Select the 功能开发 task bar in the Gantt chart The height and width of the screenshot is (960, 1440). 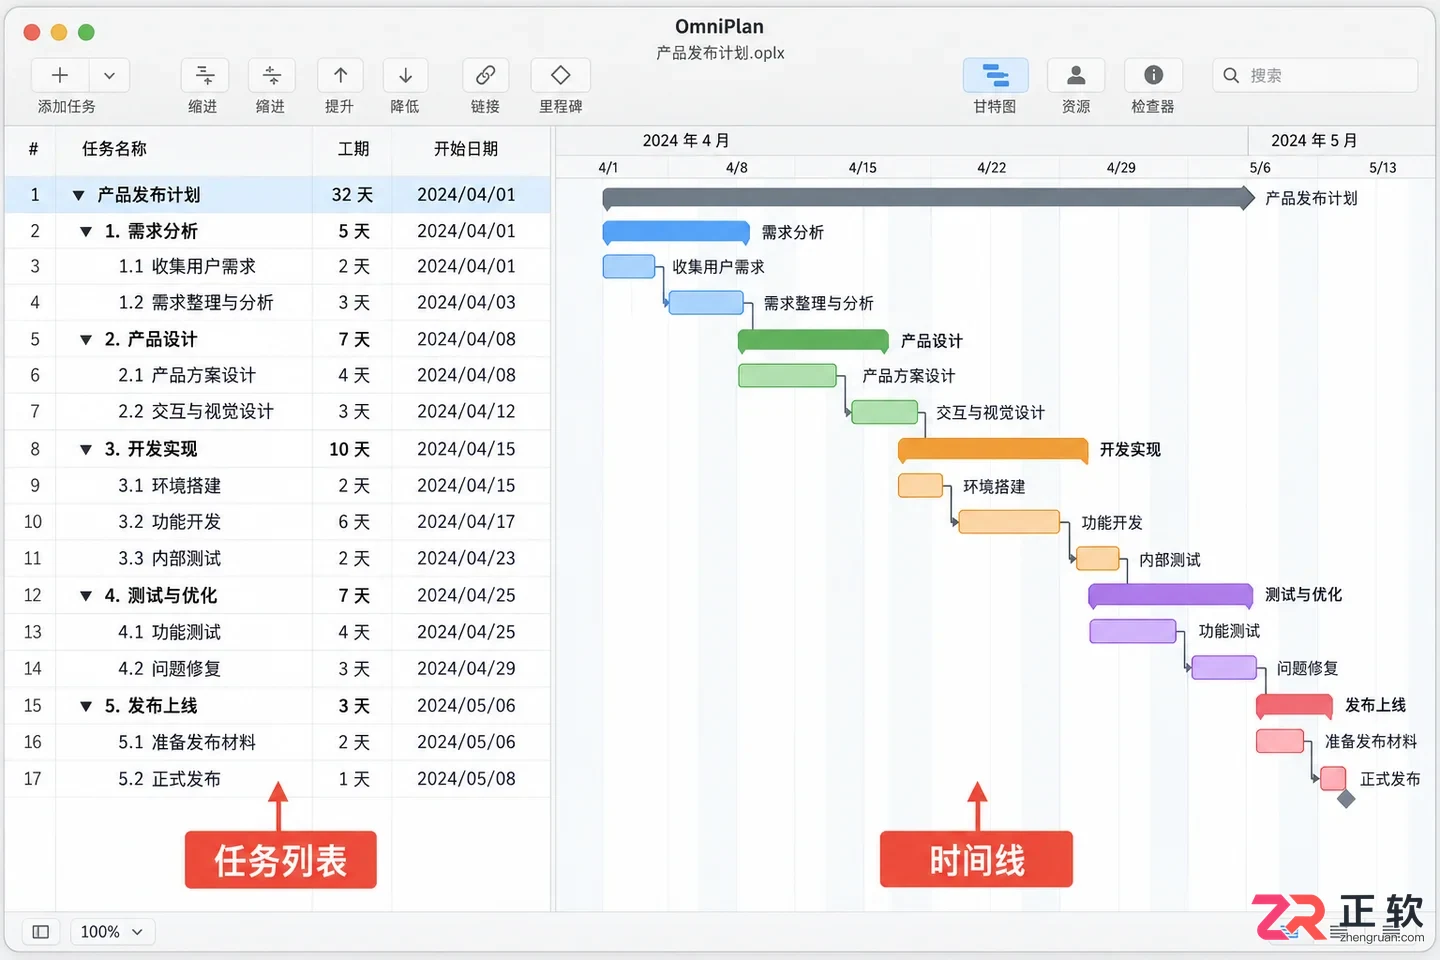[1009, 522]
